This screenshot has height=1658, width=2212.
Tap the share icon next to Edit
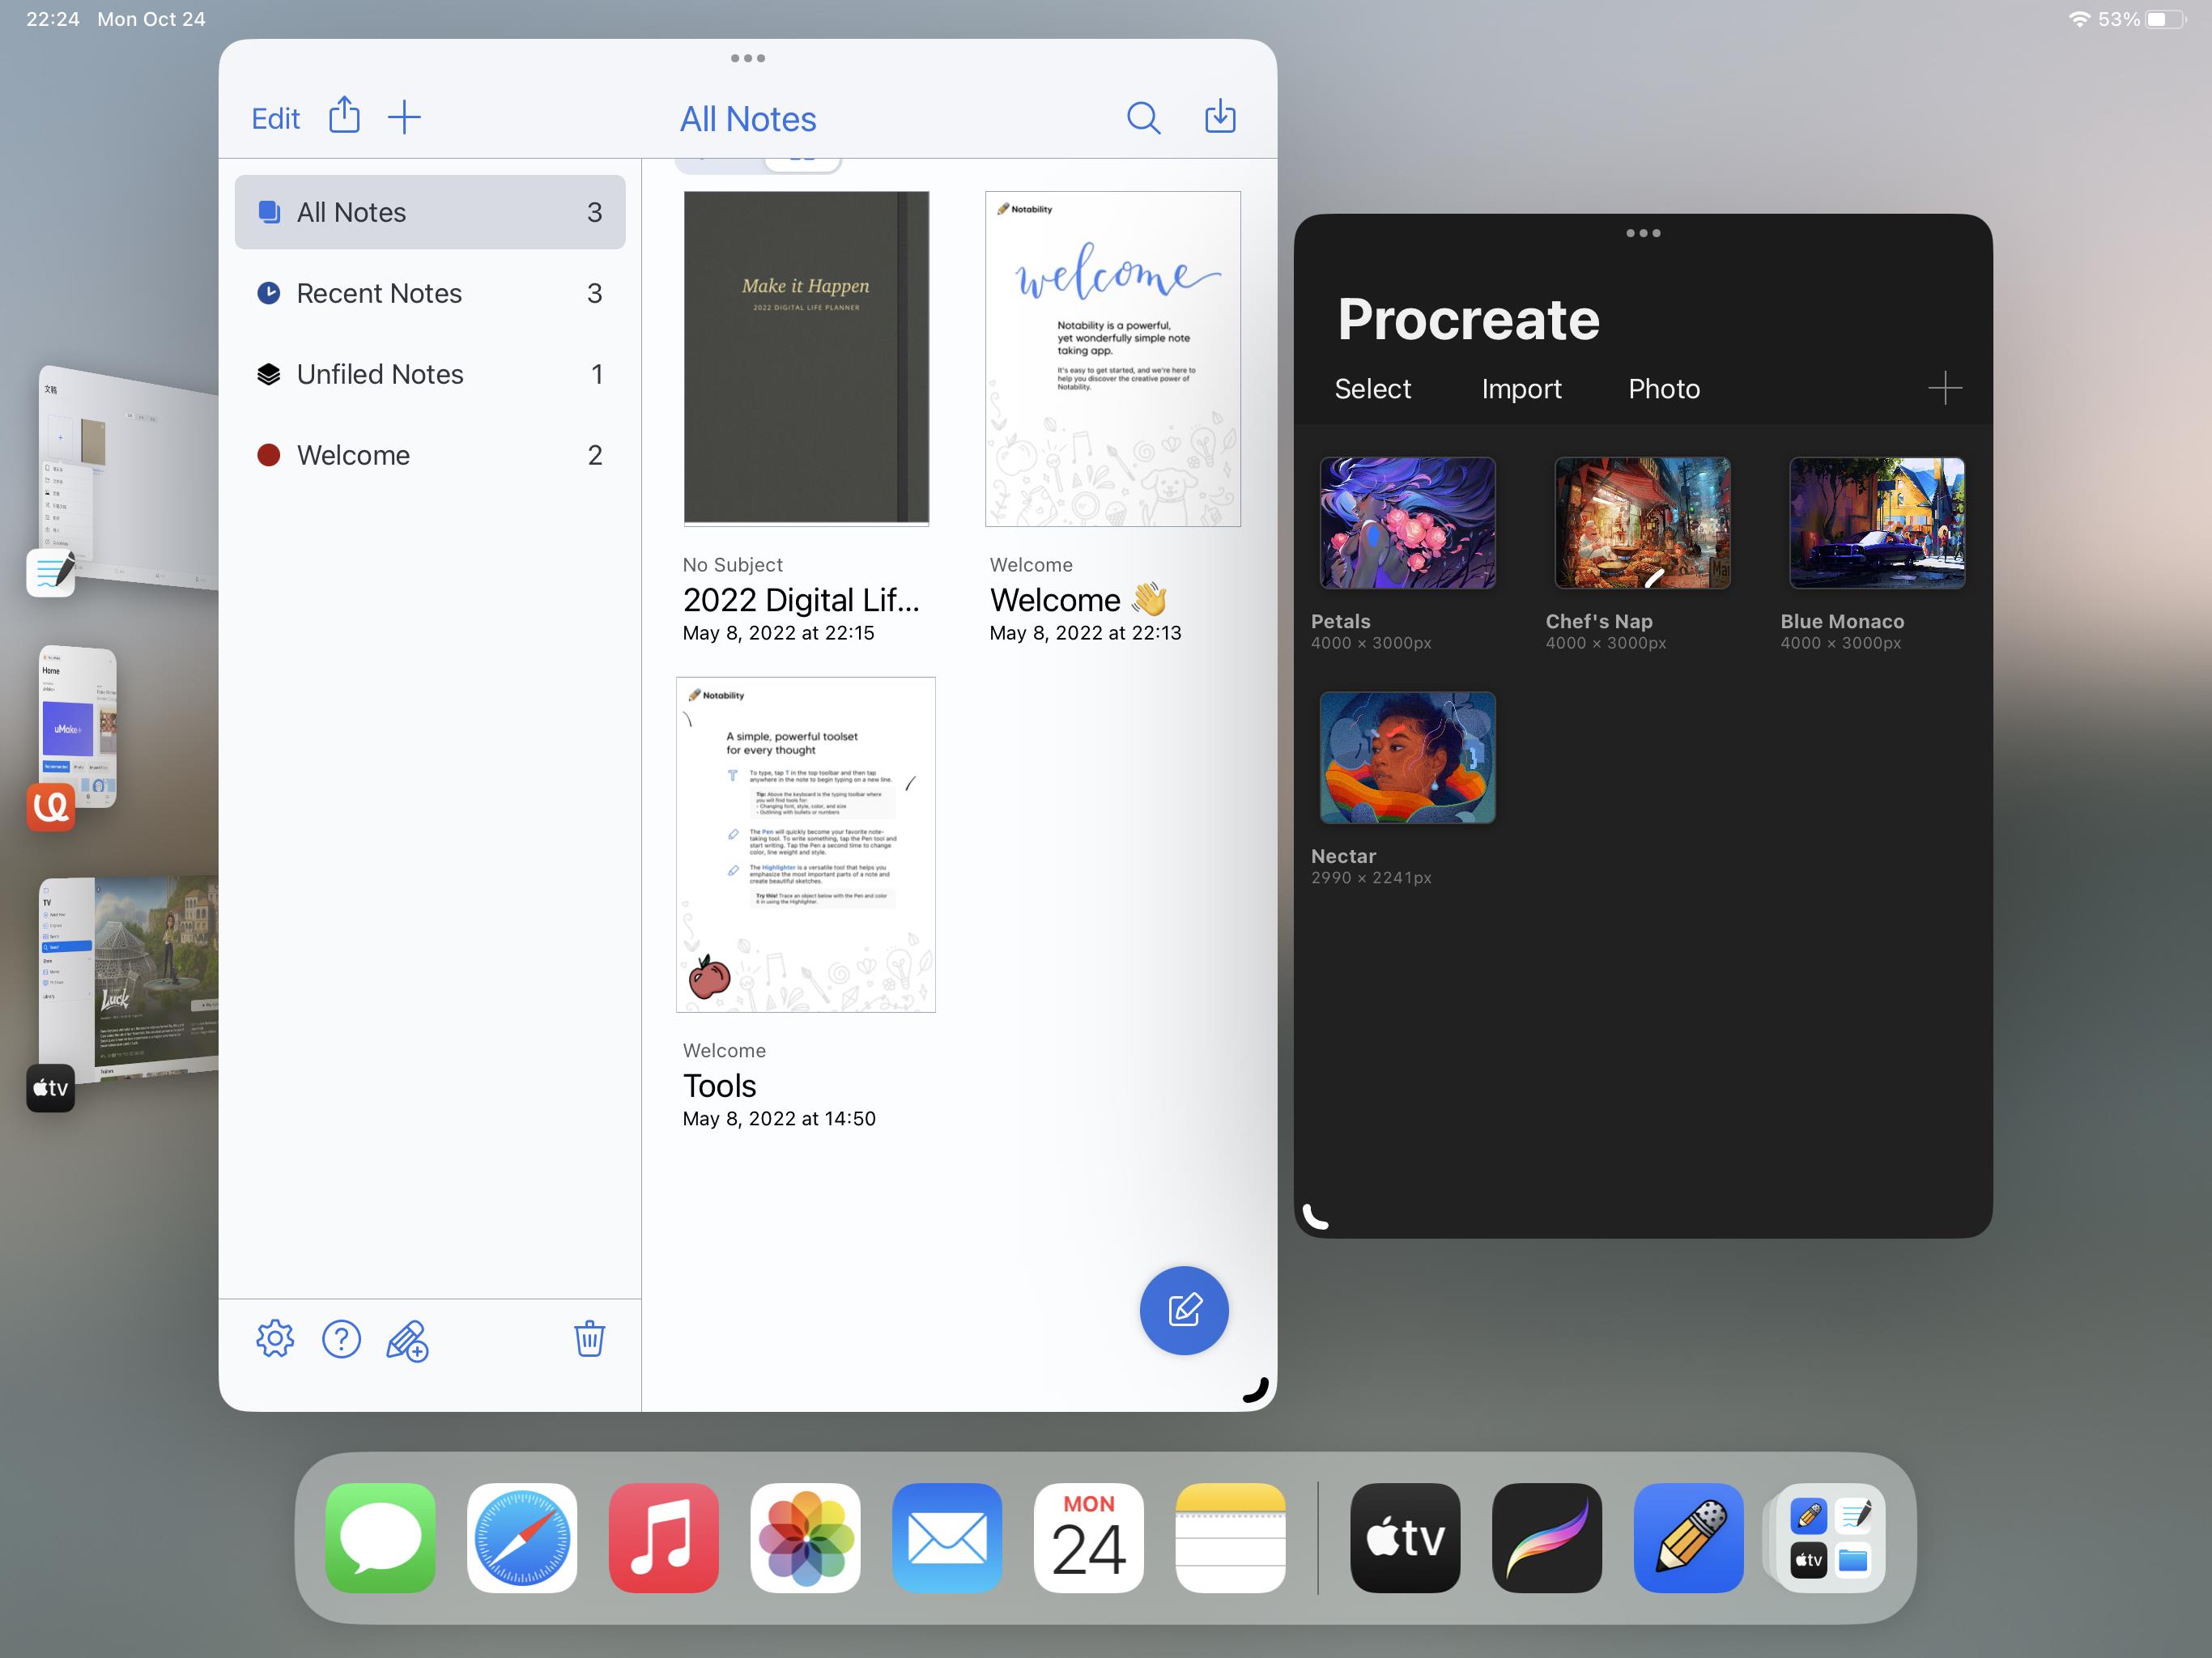click(344, 116)
